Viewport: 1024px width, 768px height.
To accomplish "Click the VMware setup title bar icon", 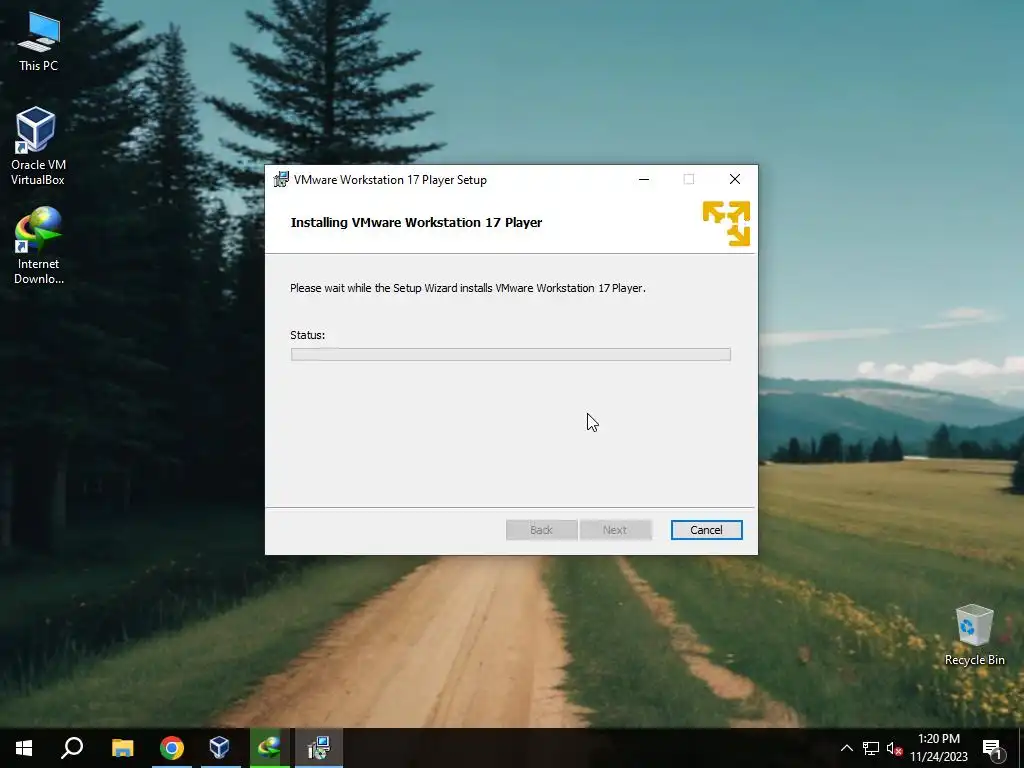I will (x=281, y=180).
